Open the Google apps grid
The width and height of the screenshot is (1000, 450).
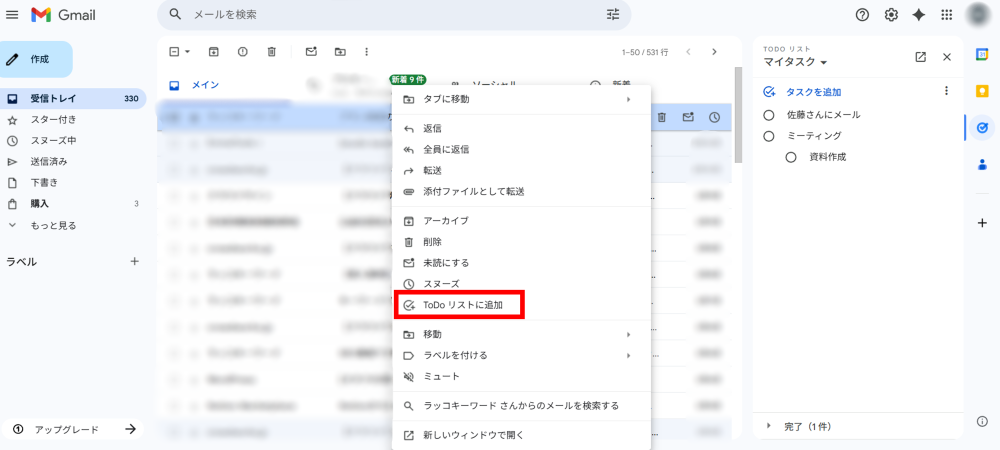coord(946,15)
